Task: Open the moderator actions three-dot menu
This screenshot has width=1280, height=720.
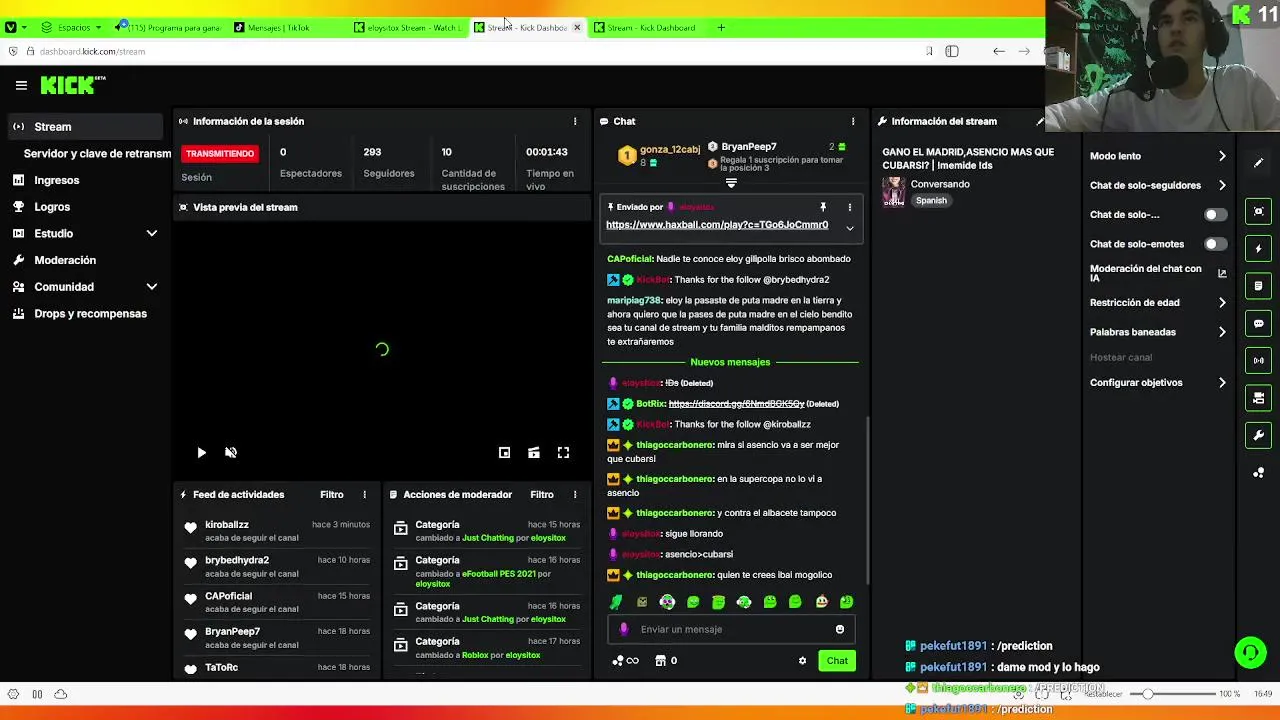Action: click(x=575, y=495)
